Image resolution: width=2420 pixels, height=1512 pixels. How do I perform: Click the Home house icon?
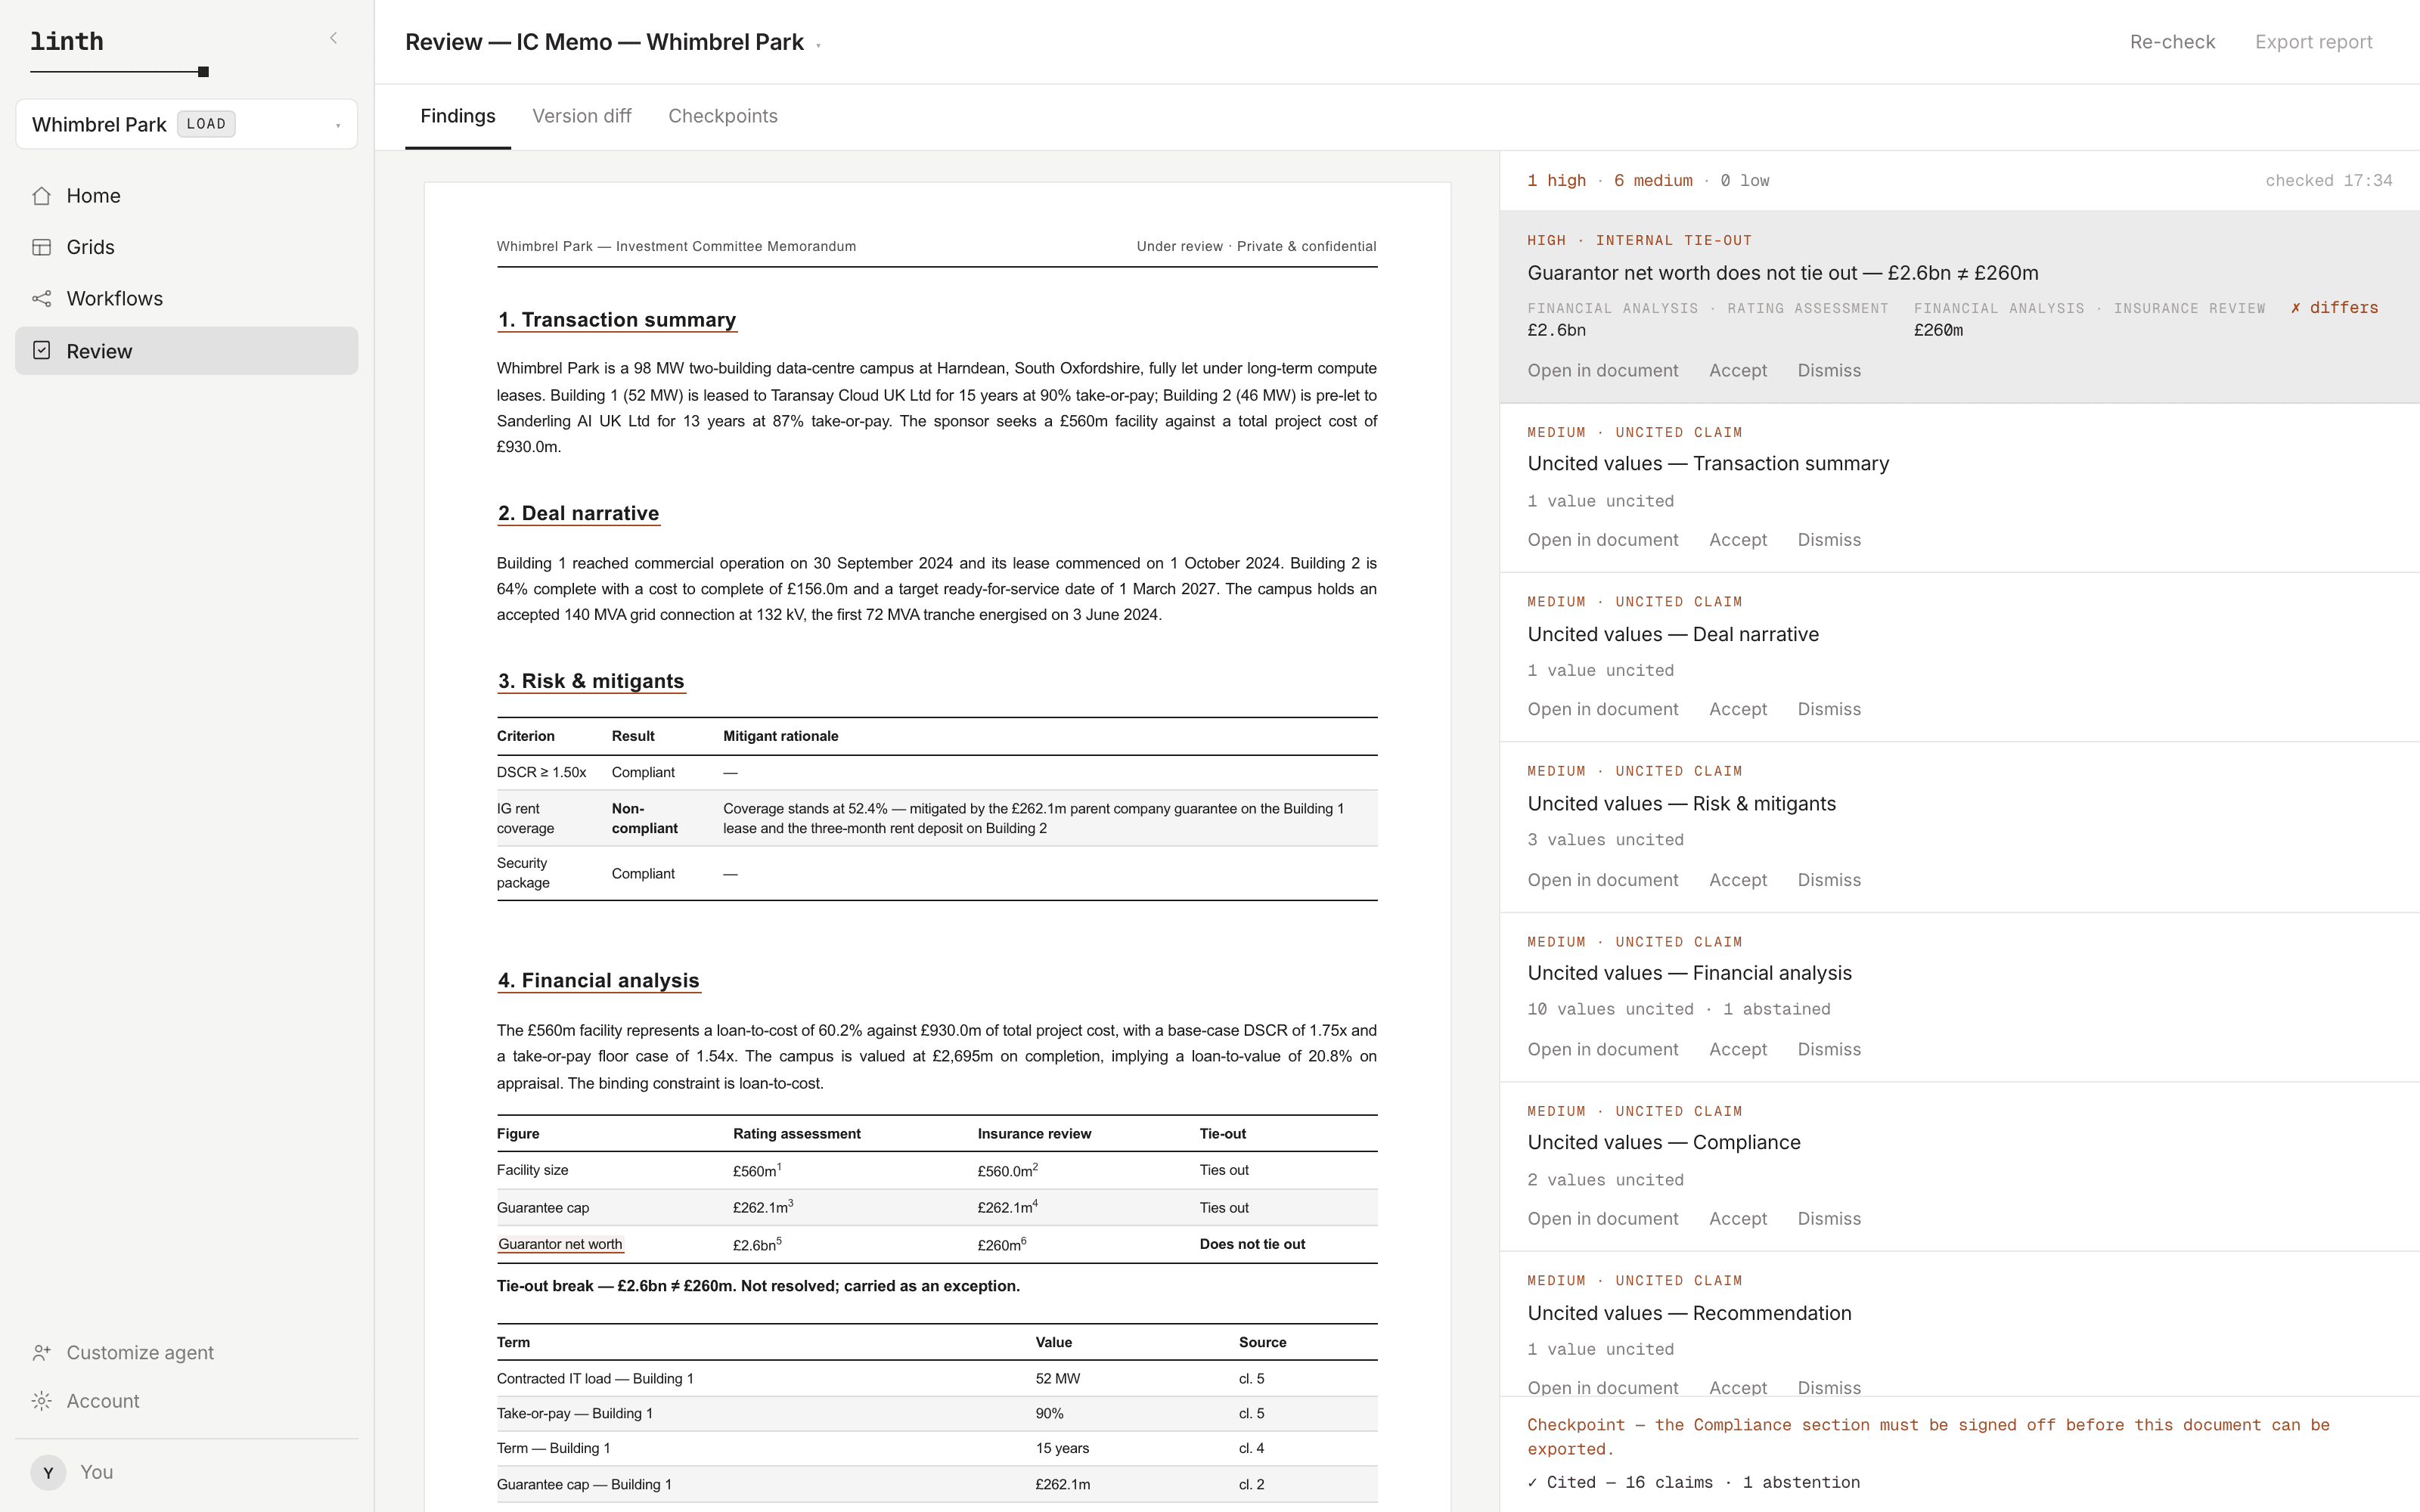pos(42,196)
